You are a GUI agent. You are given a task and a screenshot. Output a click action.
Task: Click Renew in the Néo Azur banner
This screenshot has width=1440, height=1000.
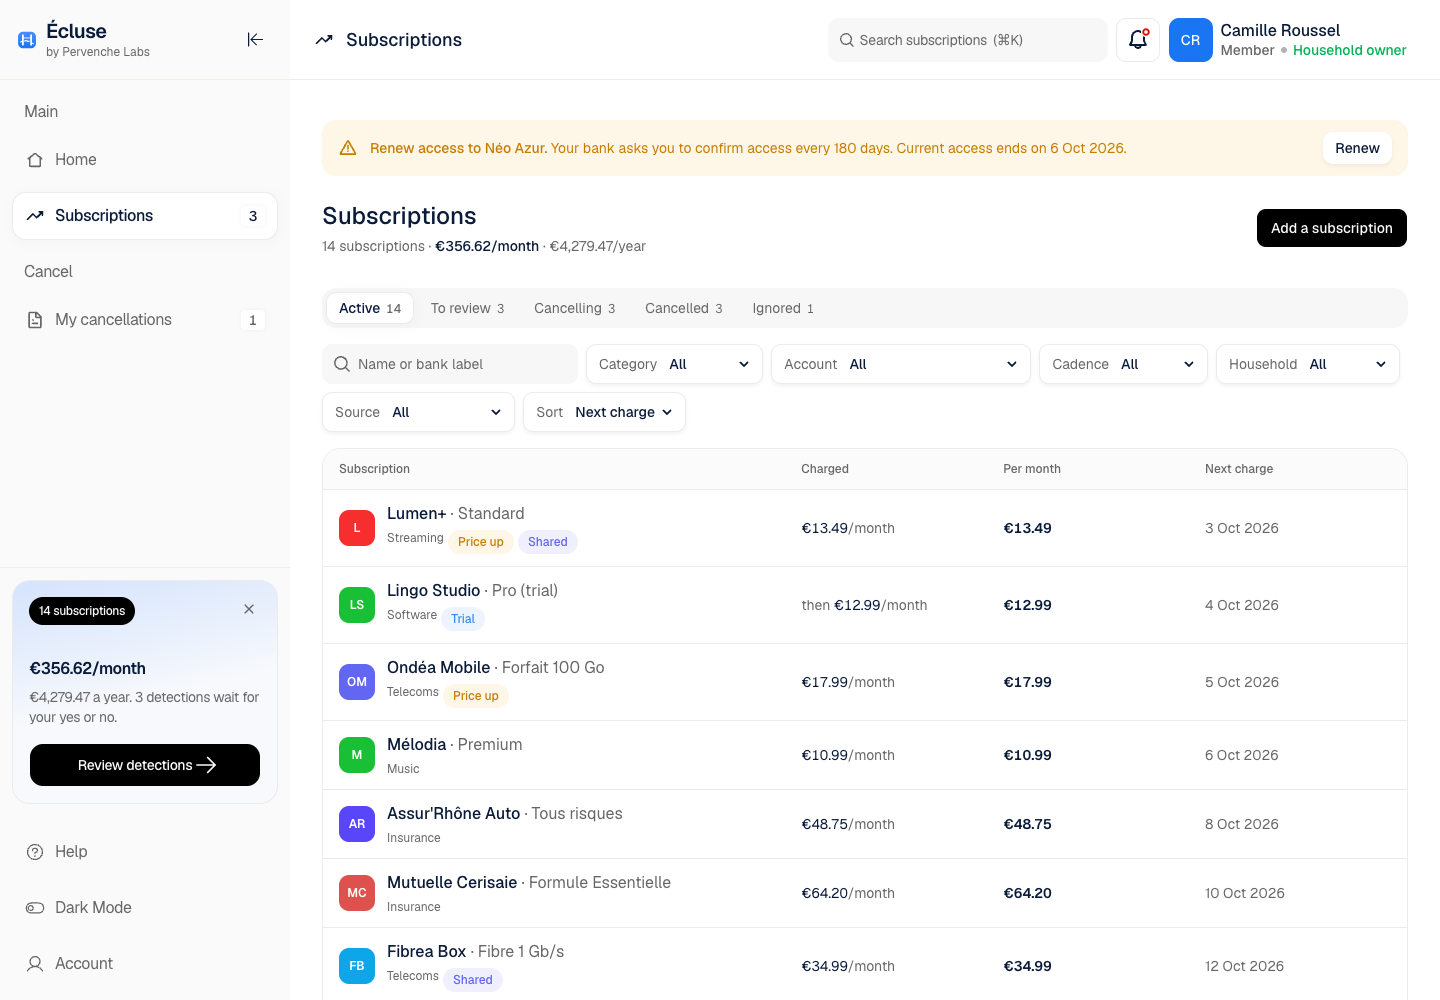1357,148
